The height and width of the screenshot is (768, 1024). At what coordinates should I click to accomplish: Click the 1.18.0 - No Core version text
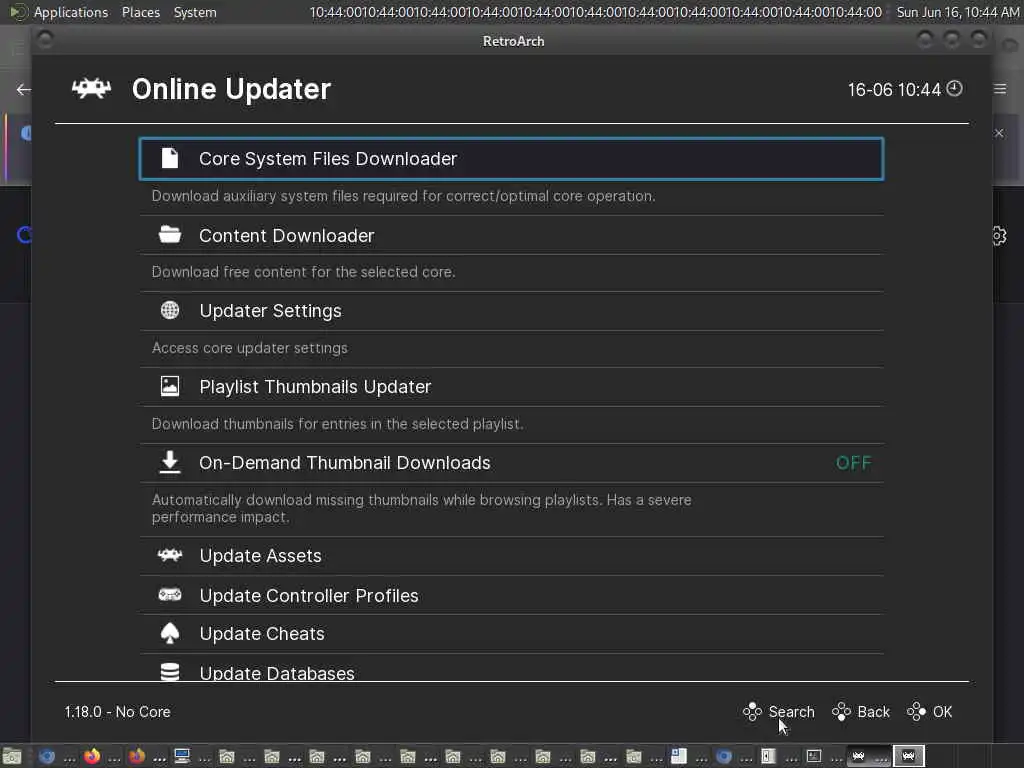click(x=118, y=712)
